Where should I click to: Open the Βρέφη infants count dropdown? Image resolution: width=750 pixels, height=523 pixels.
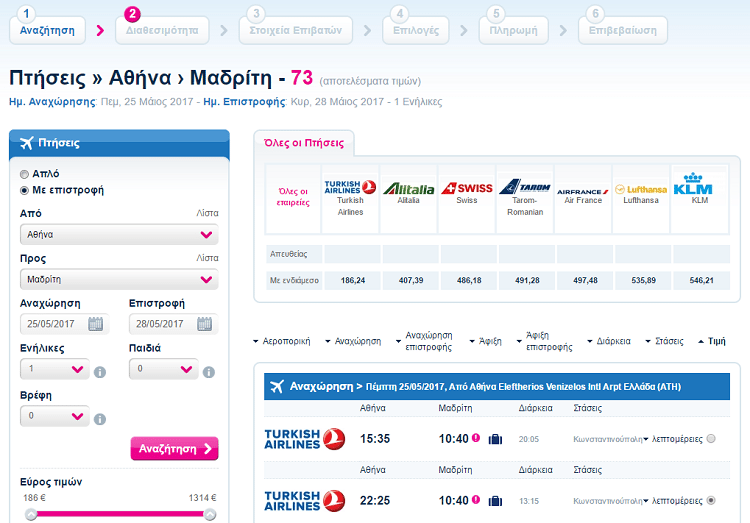tap(55, 416)
